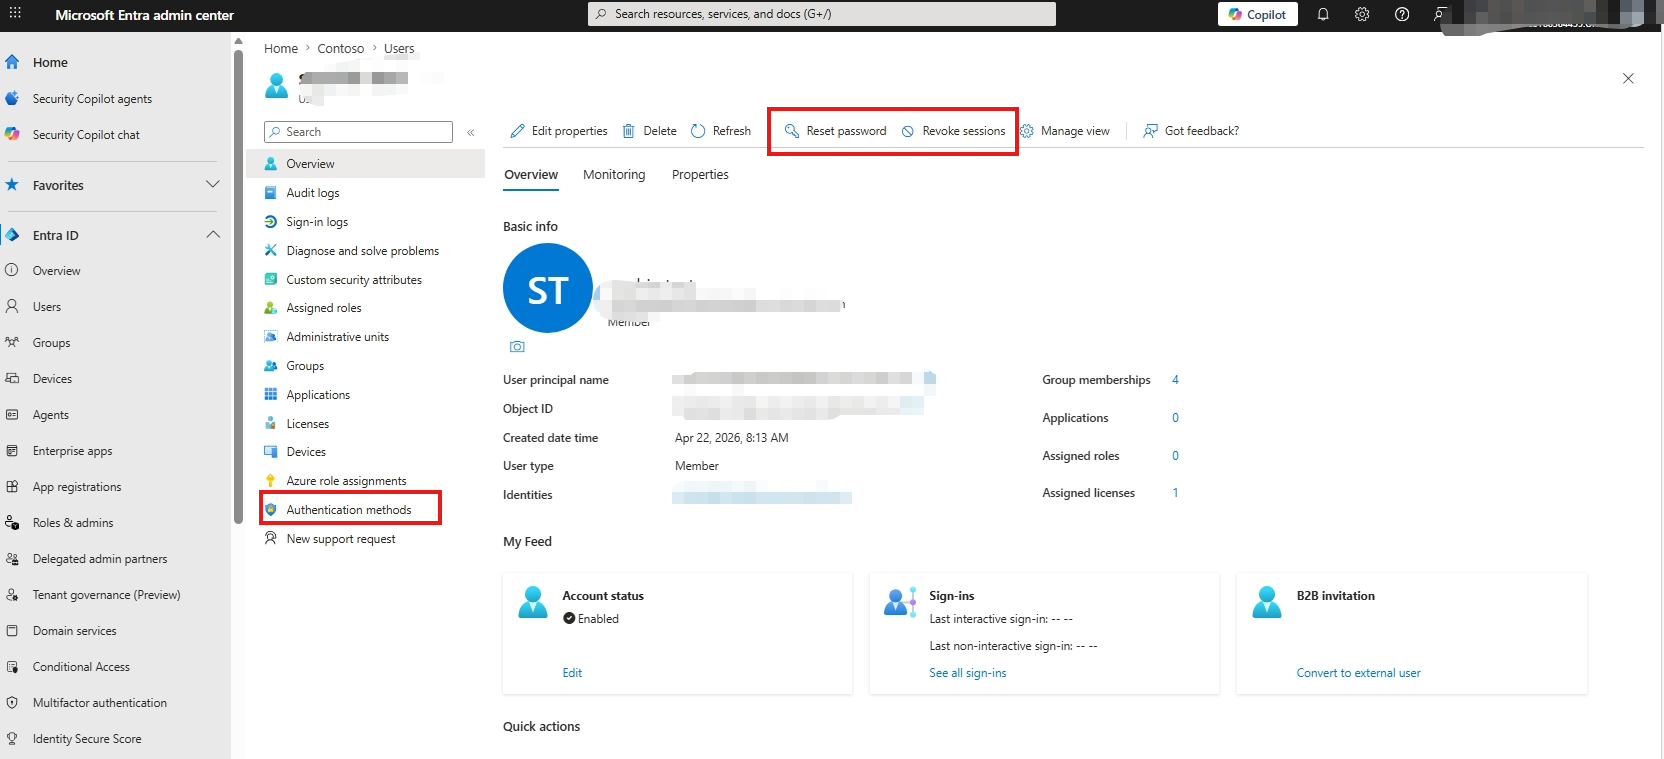Refresh the user page
Image resolution: width=1664 pixels, height=759 pixels.
(x=721, y=131)
